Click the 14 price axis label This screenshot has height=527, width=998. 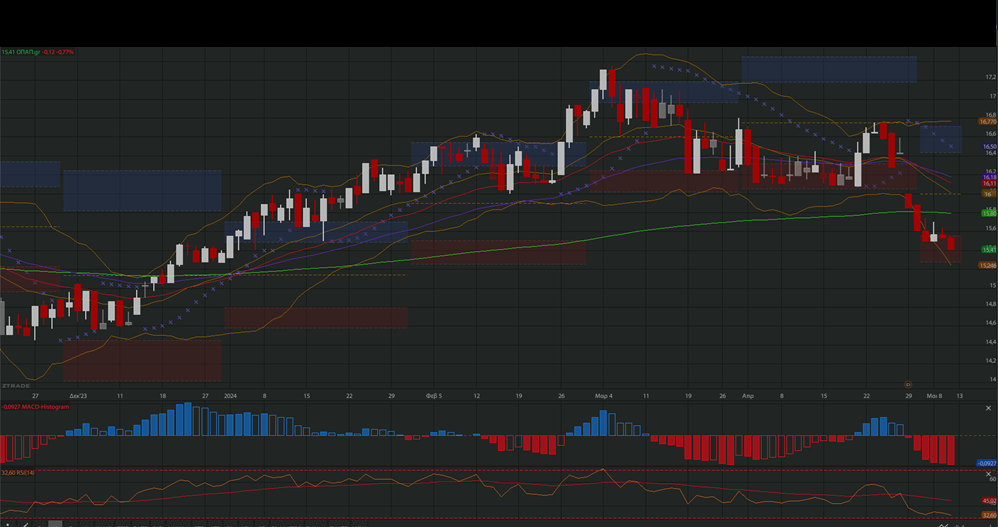[x=993, y=379]
